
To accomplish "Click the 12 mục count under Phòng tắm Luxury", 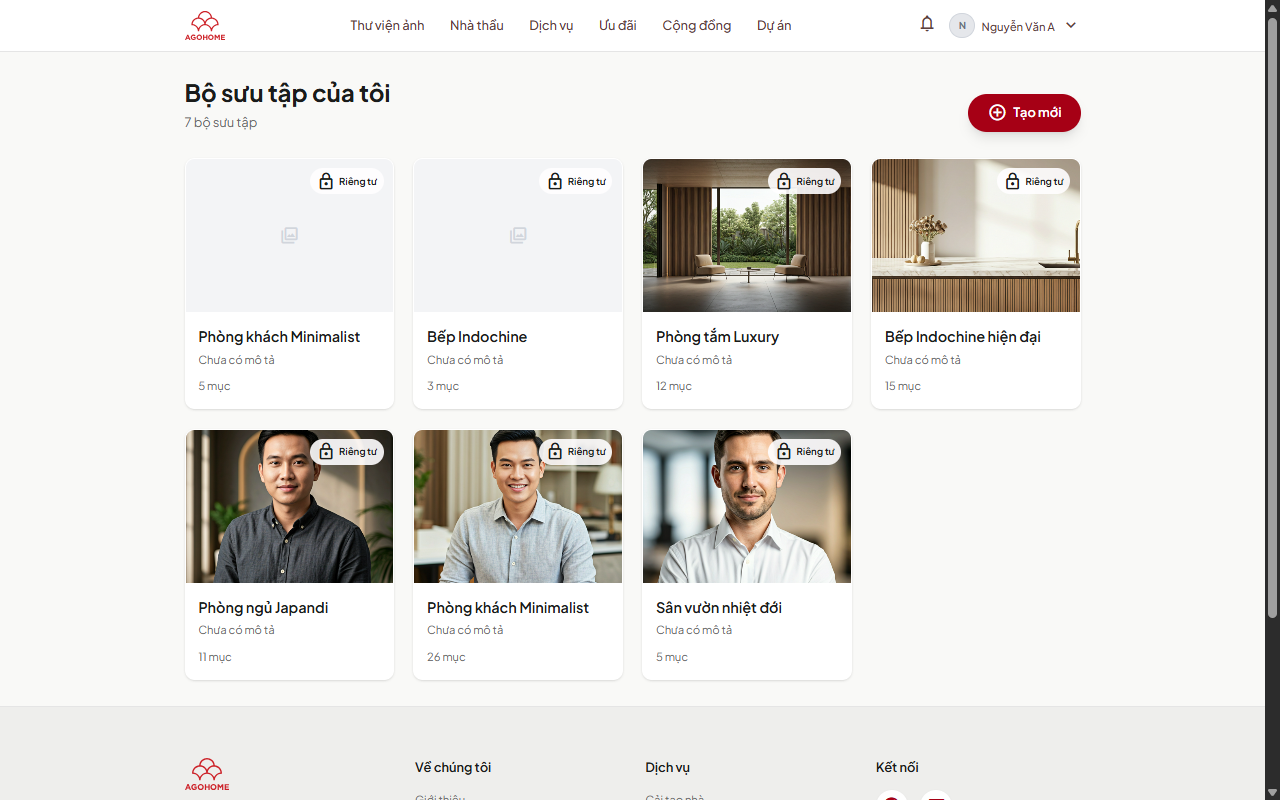I will coord(674,386).
